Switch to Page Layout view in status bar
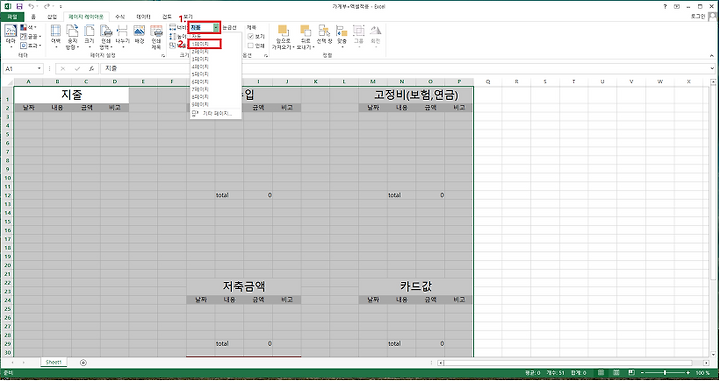720x381 pixels. [x=616, y=373]
